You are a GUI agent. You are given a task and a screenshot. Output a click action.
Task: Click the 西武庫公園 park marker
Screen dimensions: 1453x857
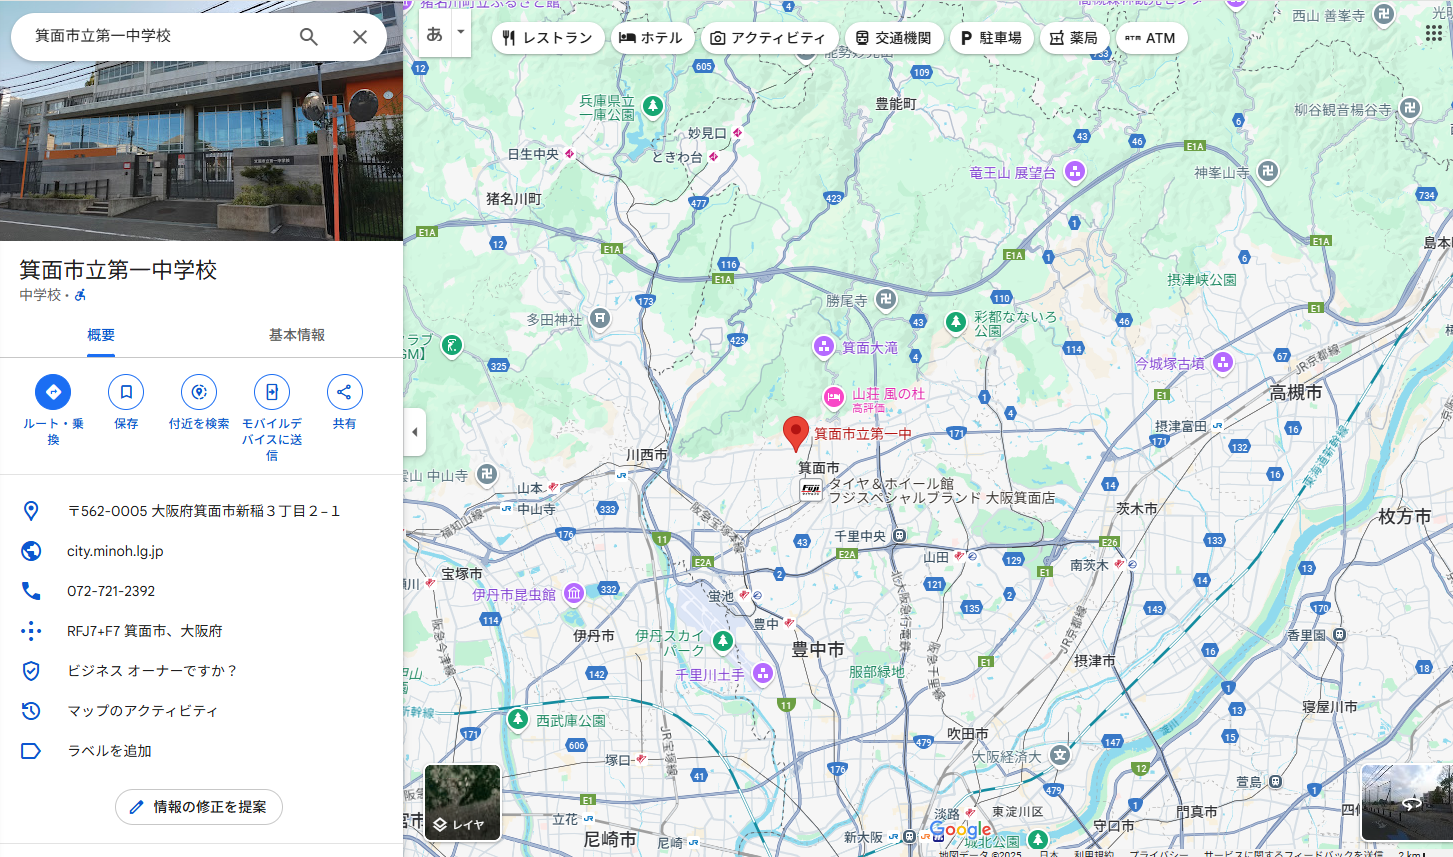[x=518, y=718]
